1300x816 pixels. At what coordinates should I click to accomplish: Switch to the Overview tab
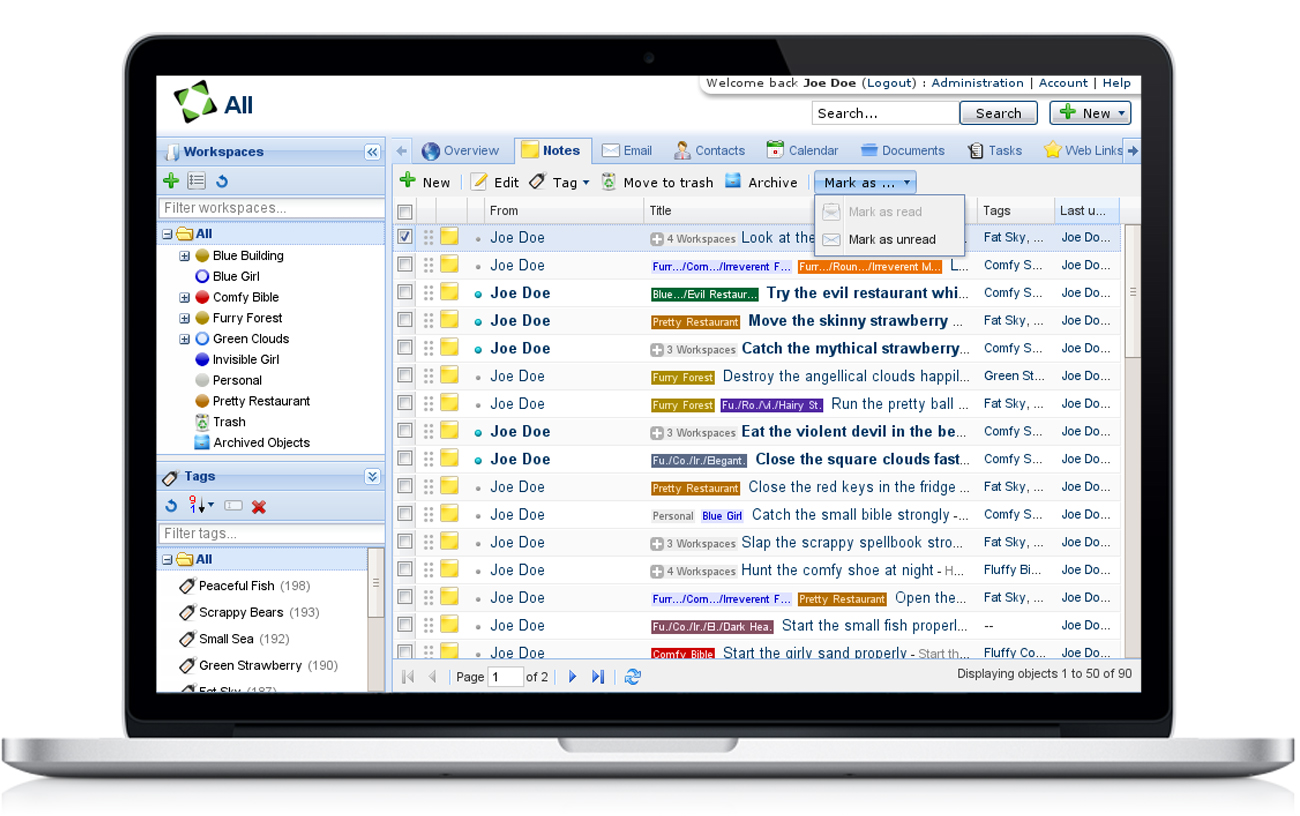pyautogui.click(x=460, y=151)
